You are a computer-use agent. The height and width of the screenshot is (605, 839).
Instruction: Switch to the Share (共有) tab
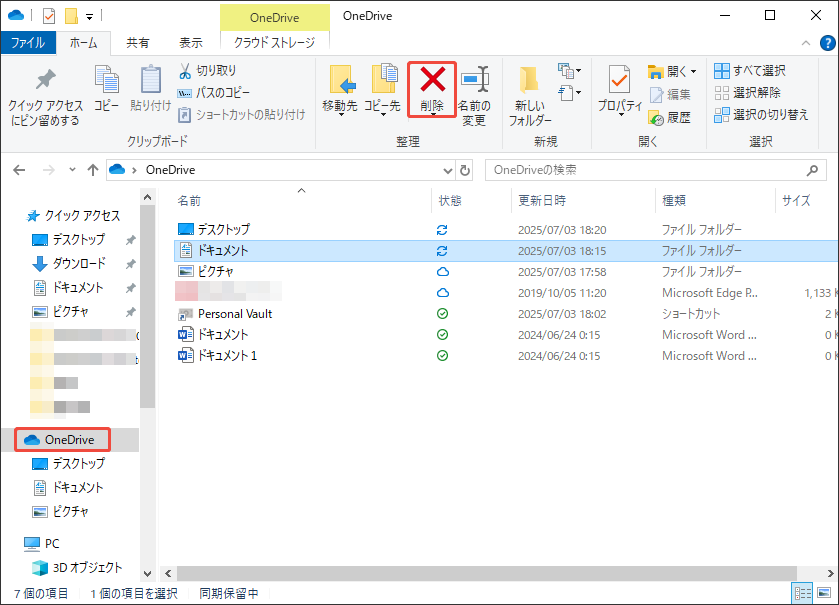[138, 43]
